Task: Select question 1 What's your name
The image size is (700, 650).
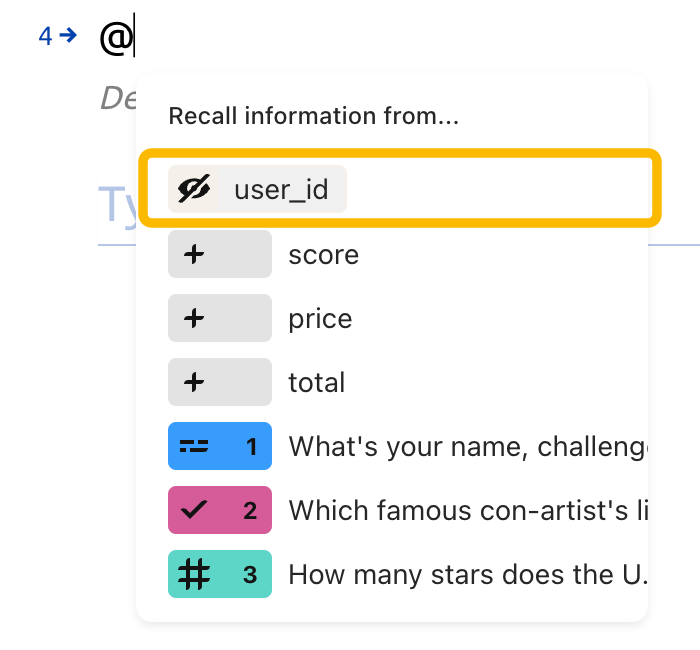Action: [408, 446]
